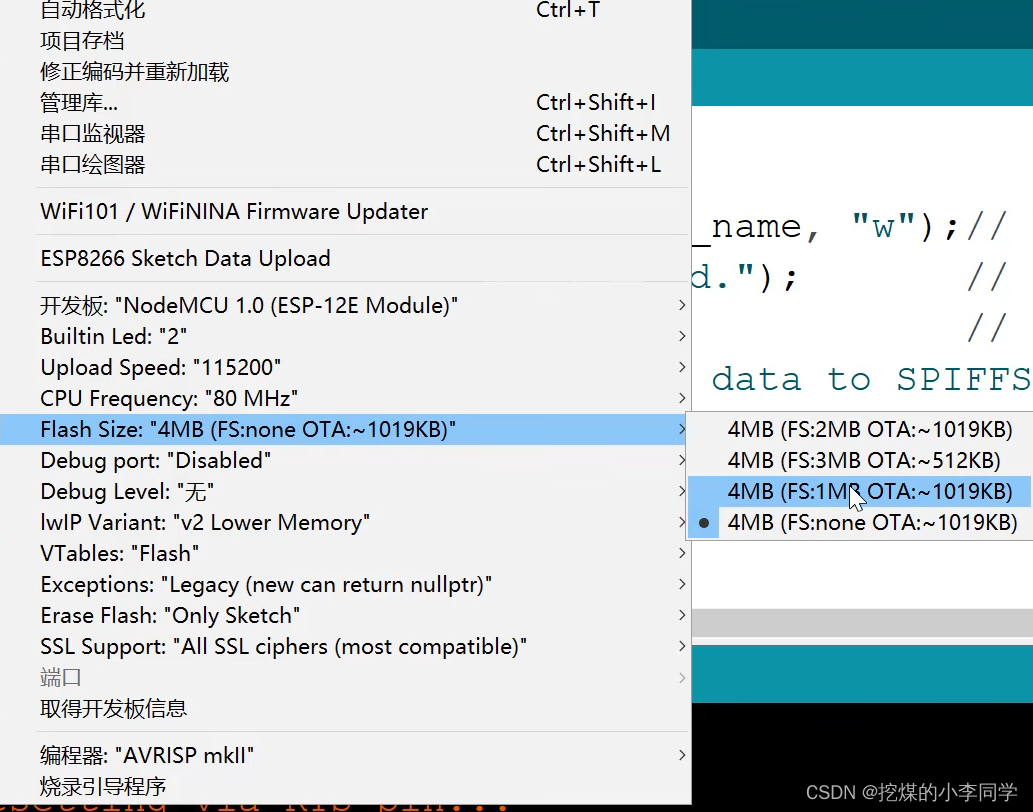This screenshot has height=812, width=1033.
Task: Click 取得开发板信息 (Get Board Info)
Action: click(x=110, y=708)
